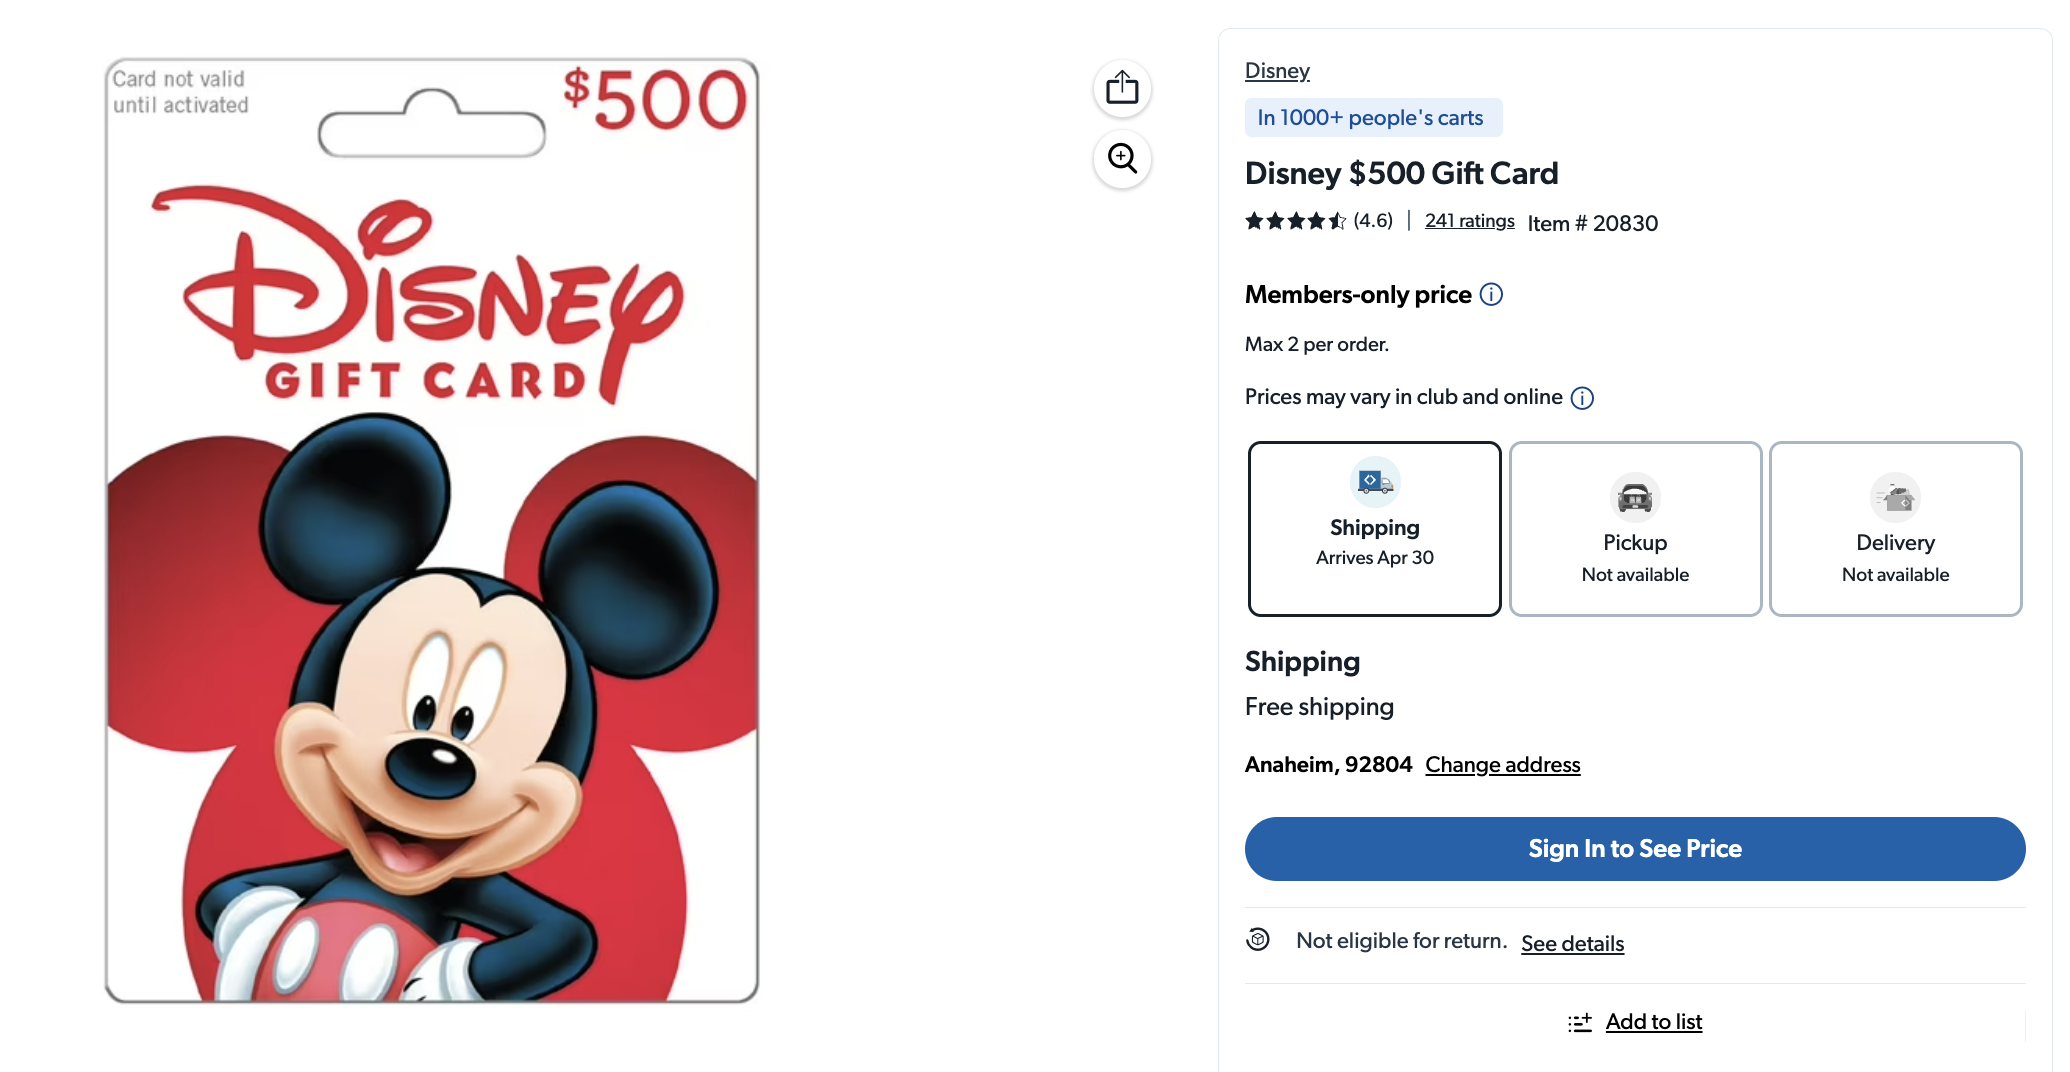Open the 241 ratings link
2070x1072 pixels.
point(1469,221)
